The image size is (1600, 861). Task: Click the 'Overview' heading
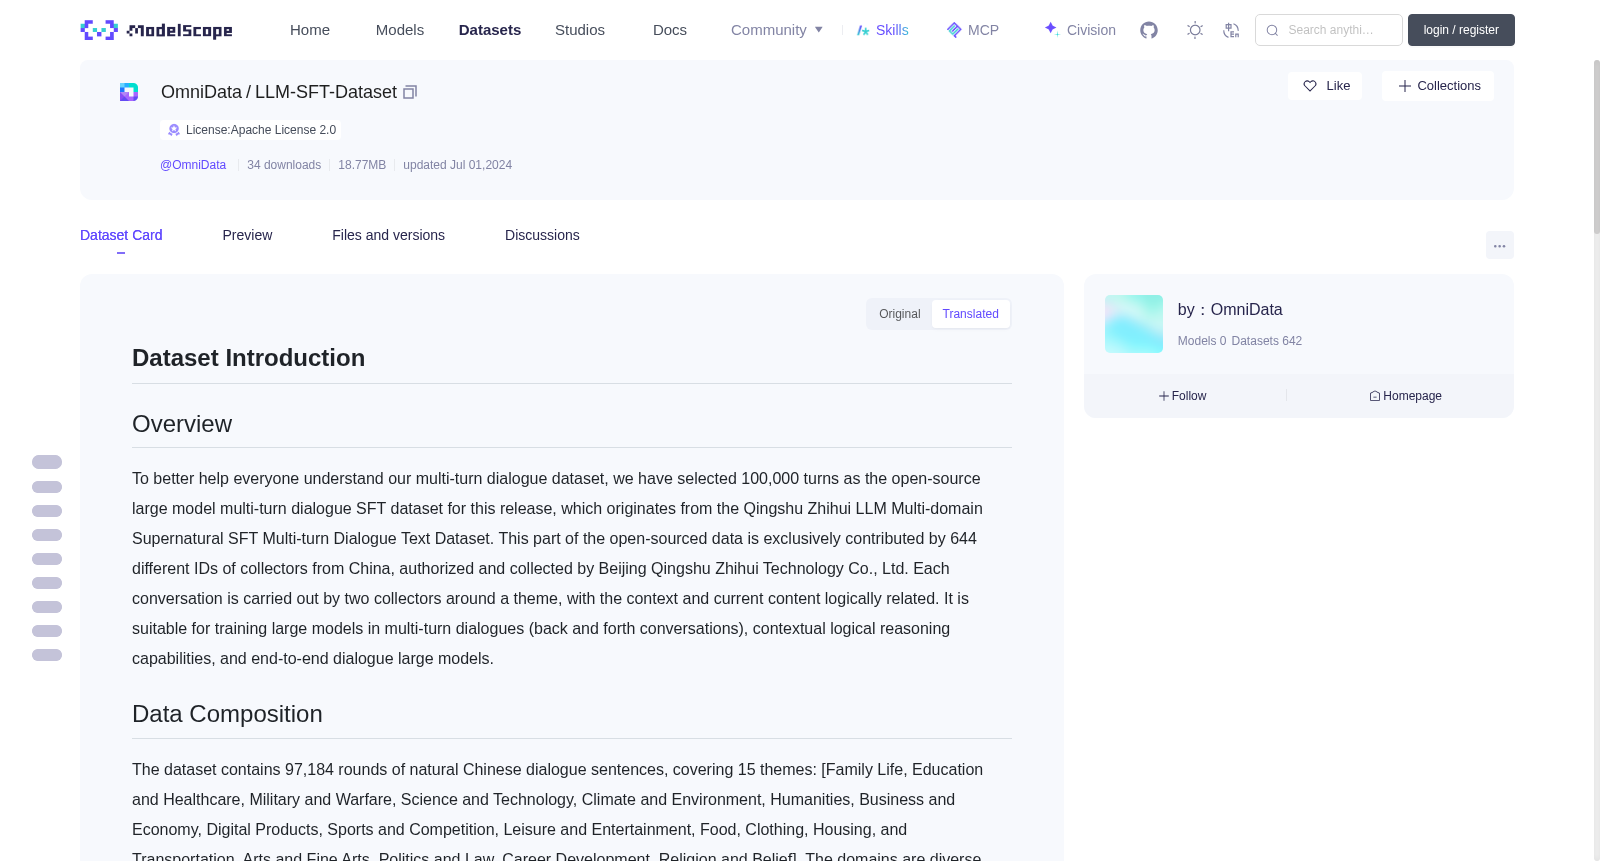[x=182, y=424]
